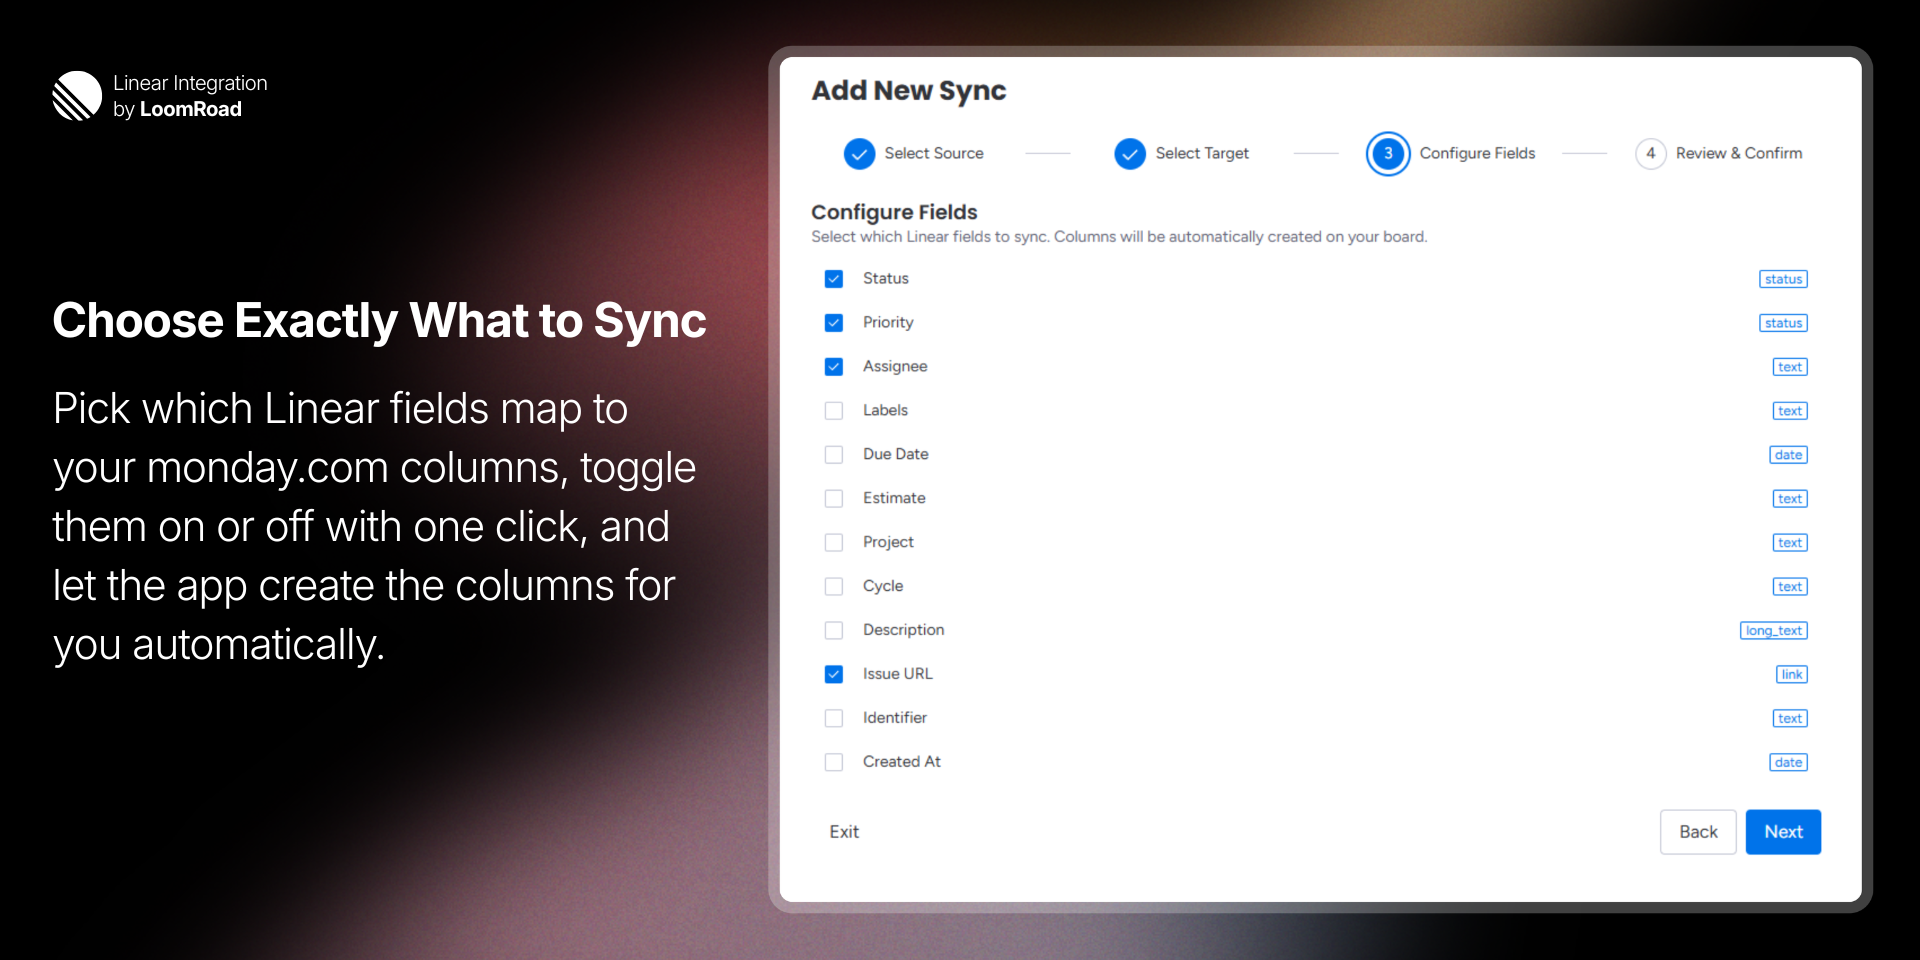Click the Exit link
1920x960 pixels.
click(x=844, y=832)
